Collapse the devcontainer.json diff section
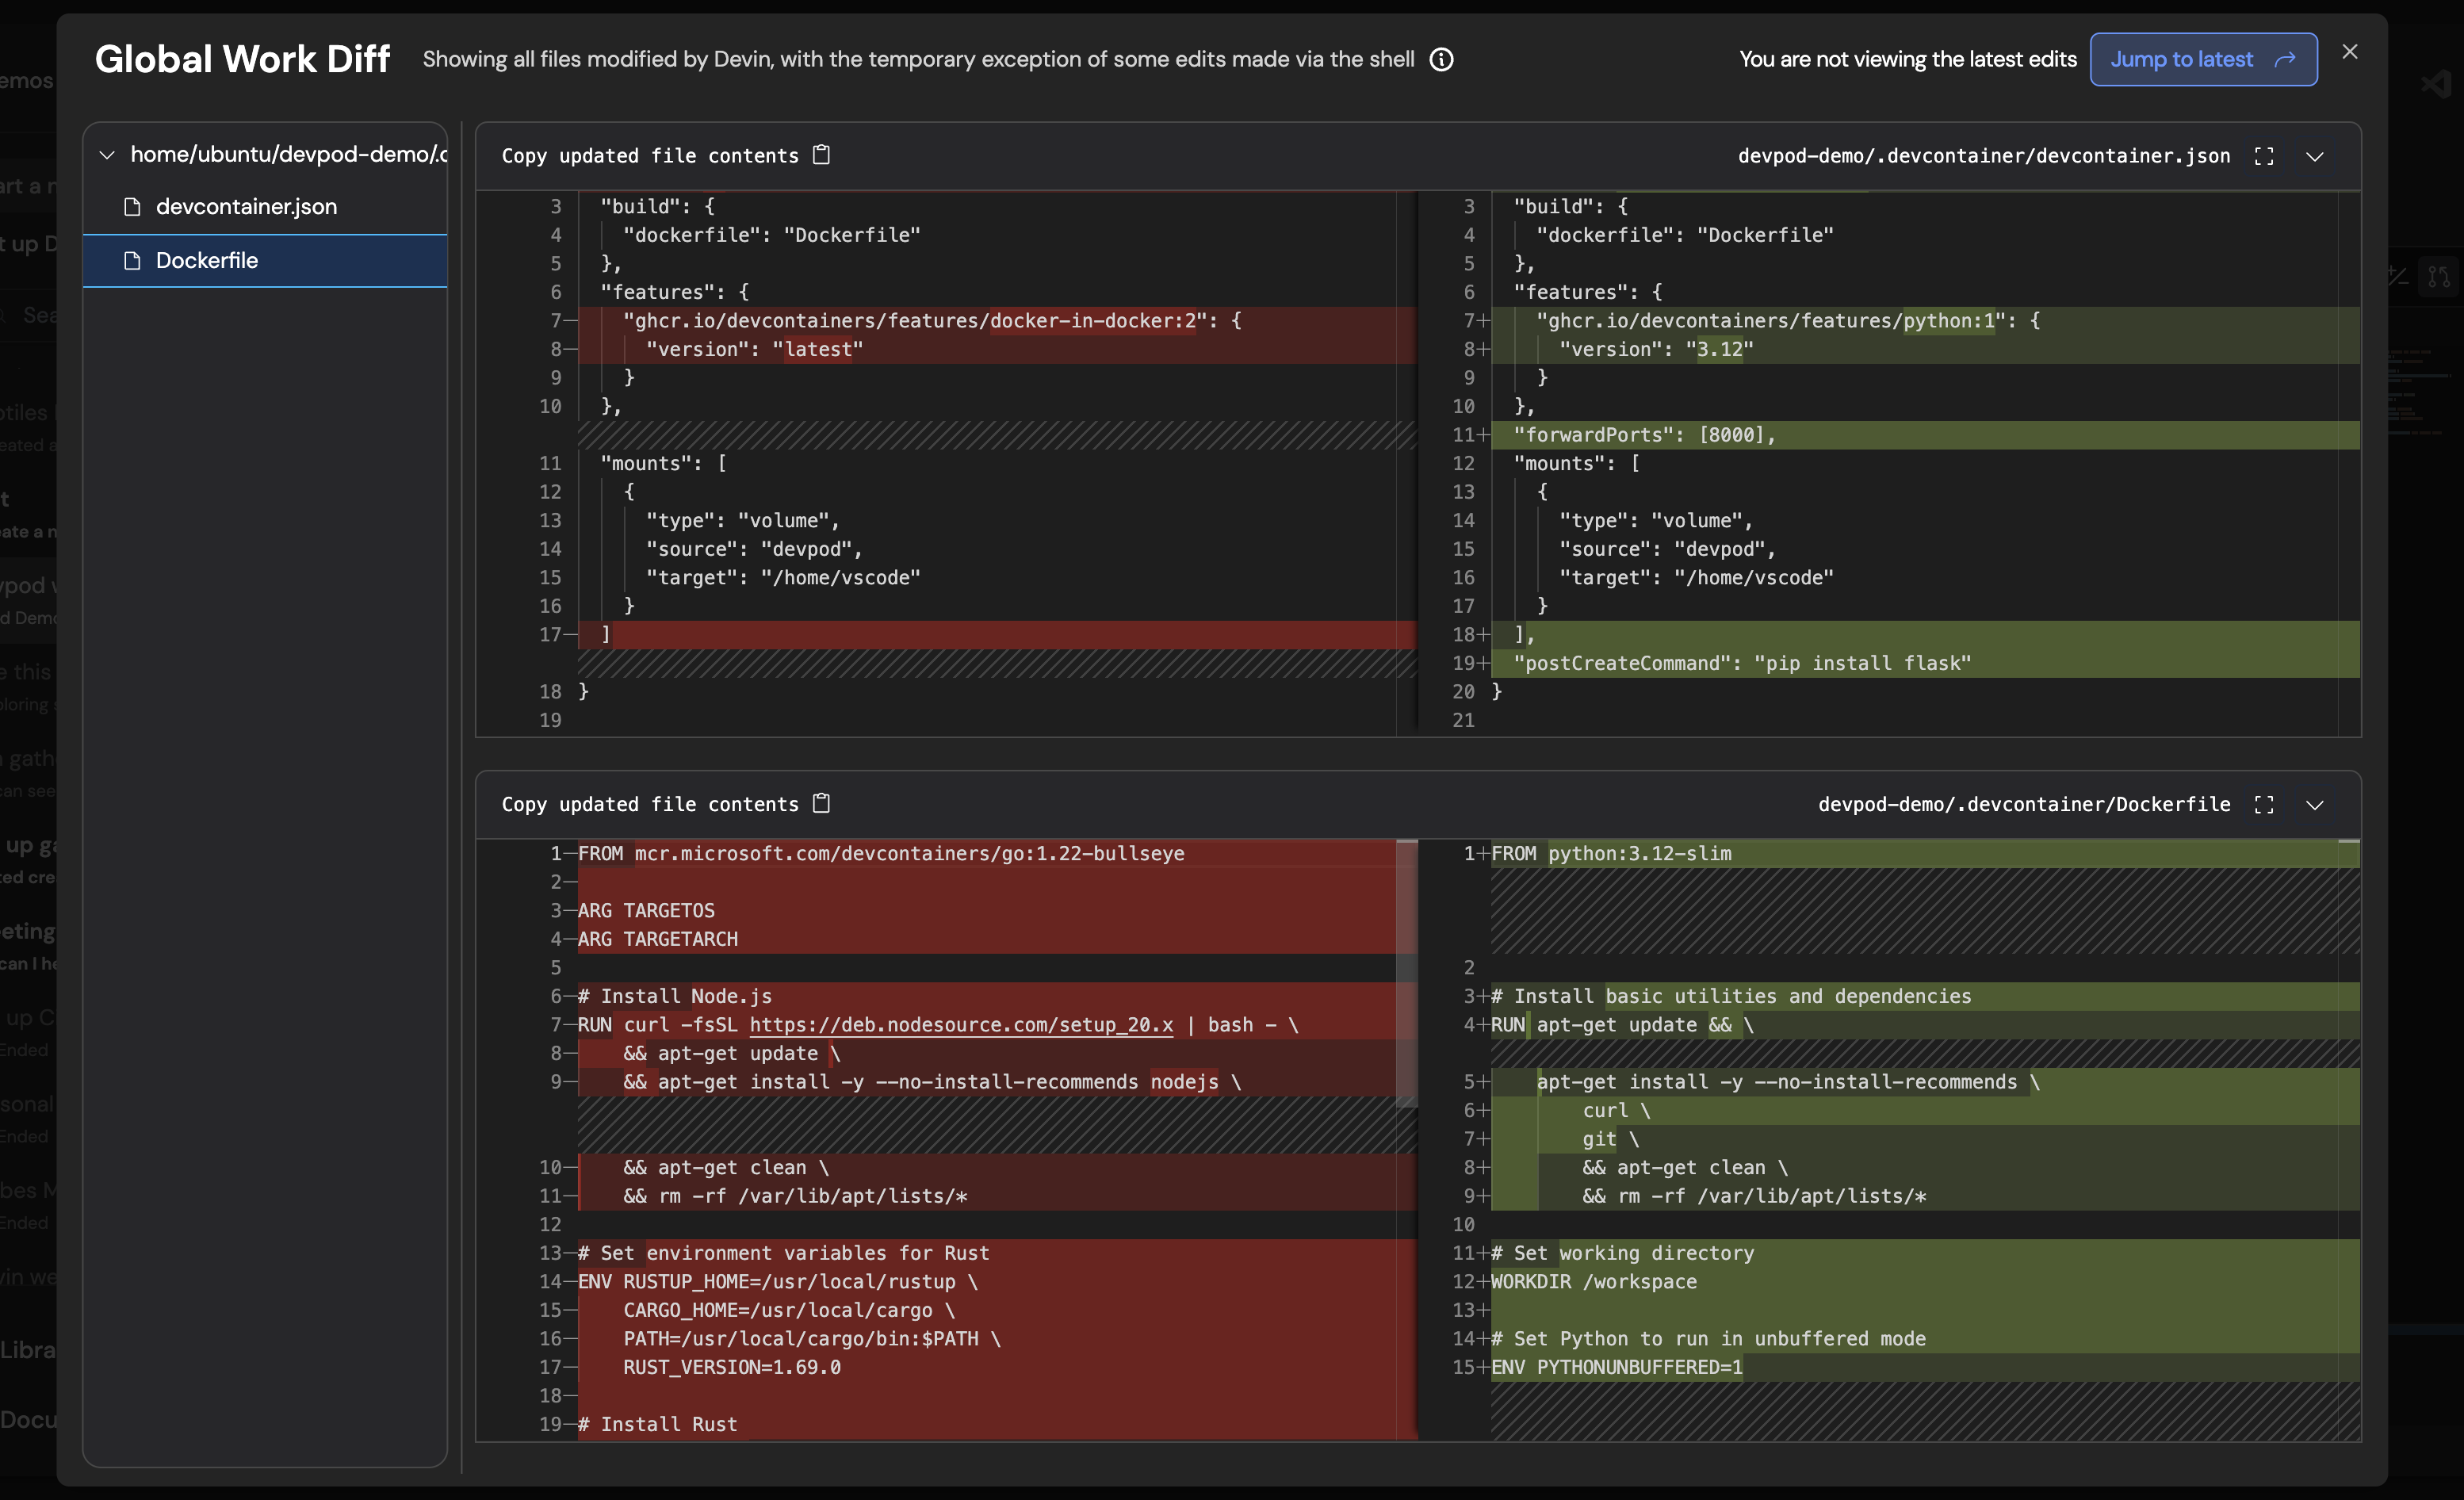The image size is (2464, 1500). pyautogui.click(x=2314, y=156)
